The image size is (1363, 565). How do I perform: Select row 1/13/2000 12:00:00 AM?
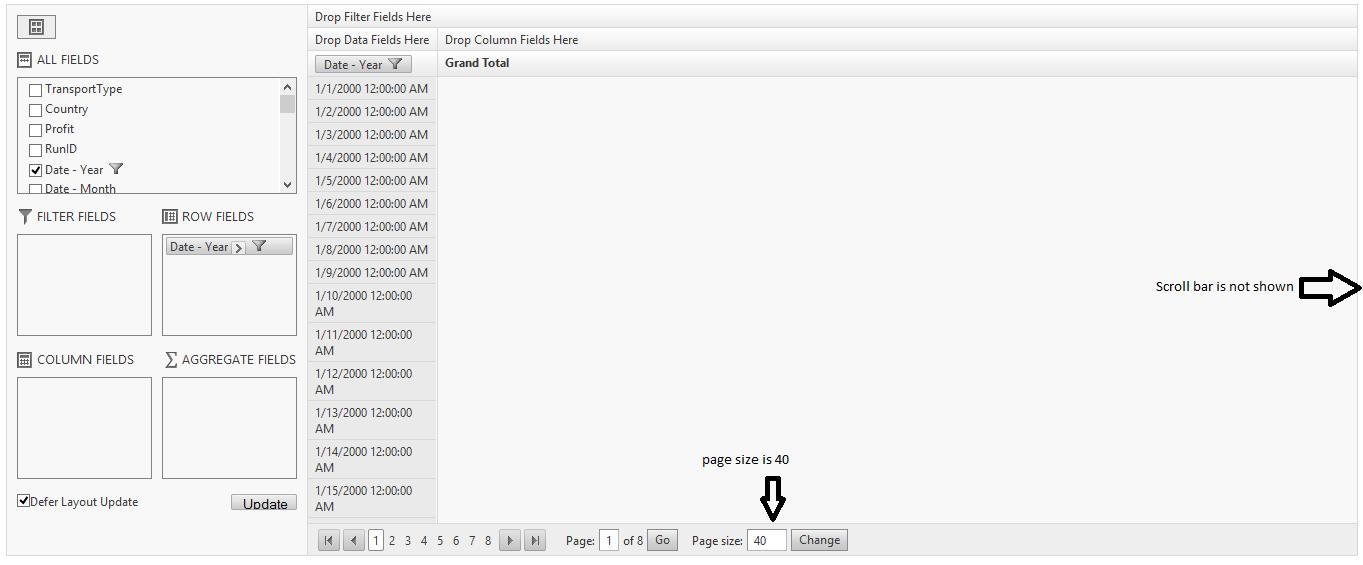point(372,420)
